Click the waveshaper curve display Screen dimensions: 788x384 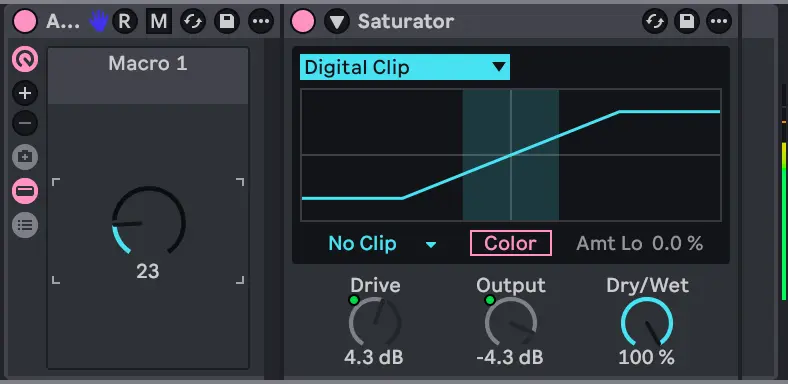click(511, 155)
